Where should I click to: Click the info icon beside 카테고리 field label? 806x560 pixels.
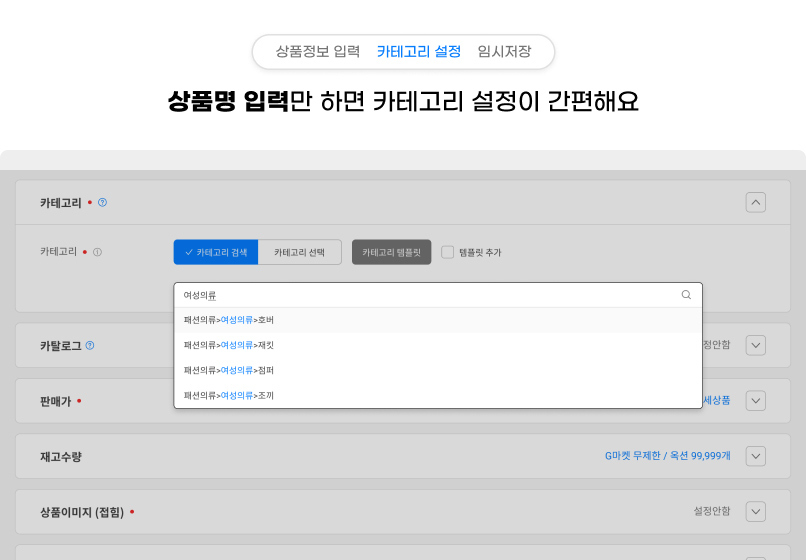[x=97, y=252]
